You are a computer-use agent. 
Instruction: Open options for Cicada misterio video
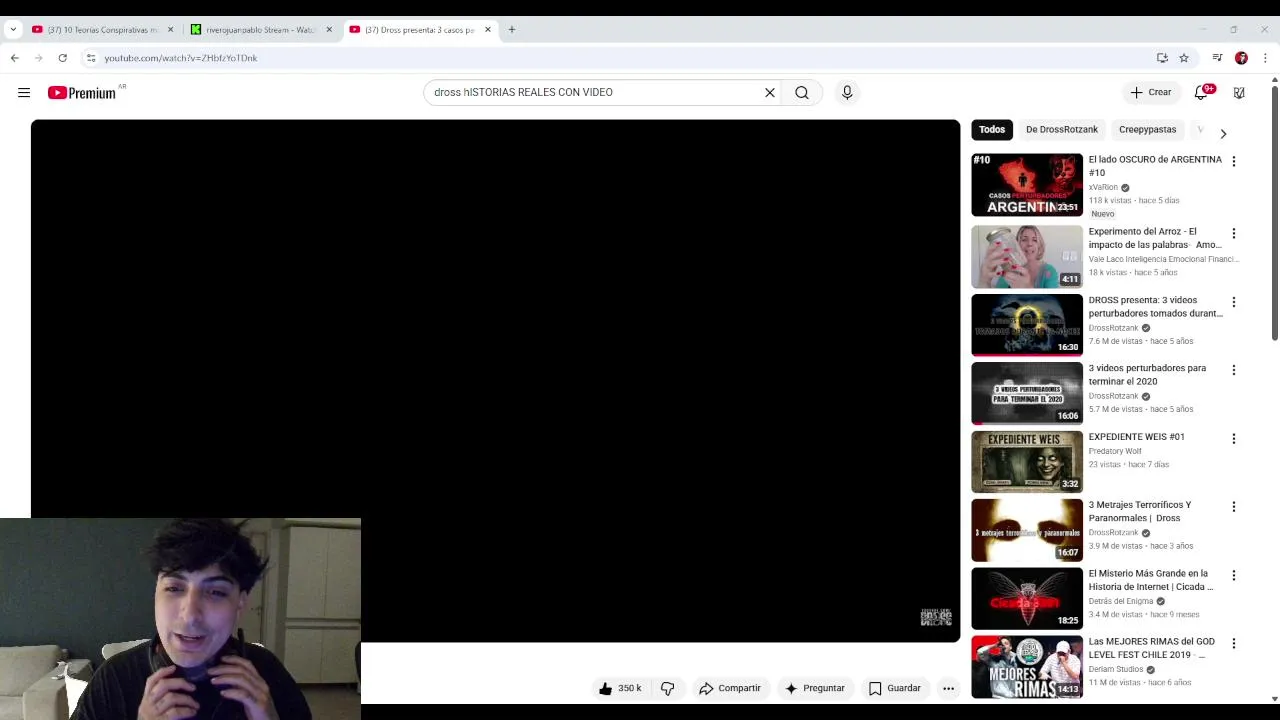click(x=1234, y=575)
